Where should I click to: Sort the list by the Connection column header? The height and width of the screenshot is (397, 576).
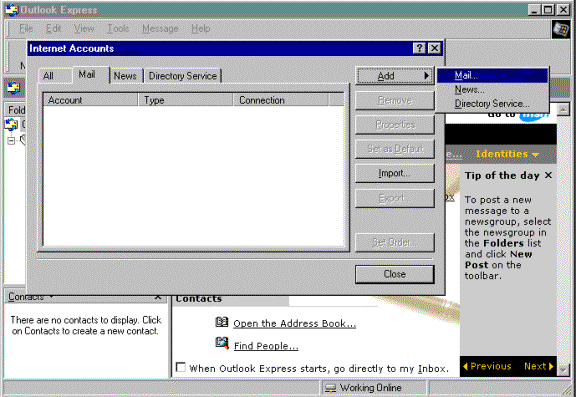[281, 100]
